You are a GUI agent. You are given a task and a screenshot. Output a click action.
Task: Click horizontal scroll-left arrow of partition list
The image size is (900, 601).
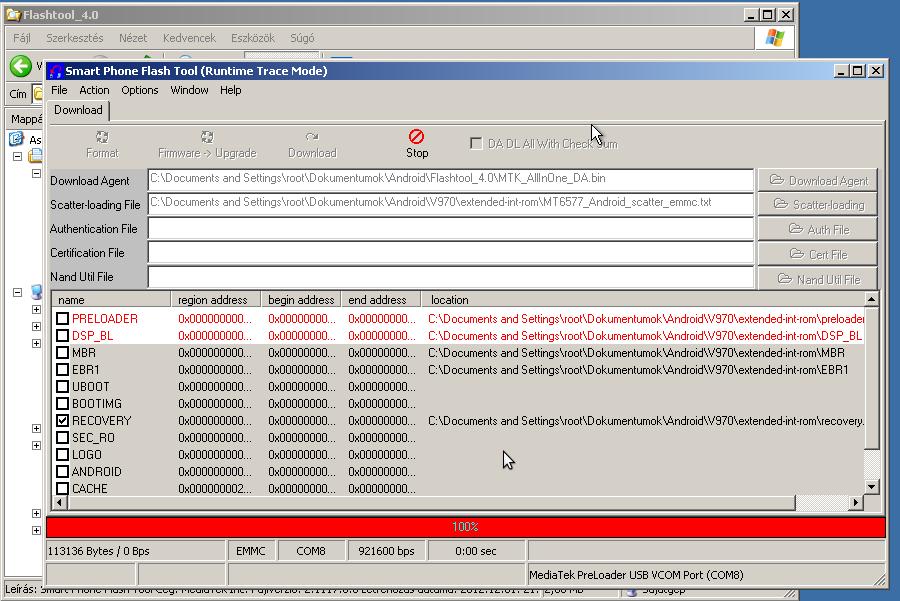59,502
